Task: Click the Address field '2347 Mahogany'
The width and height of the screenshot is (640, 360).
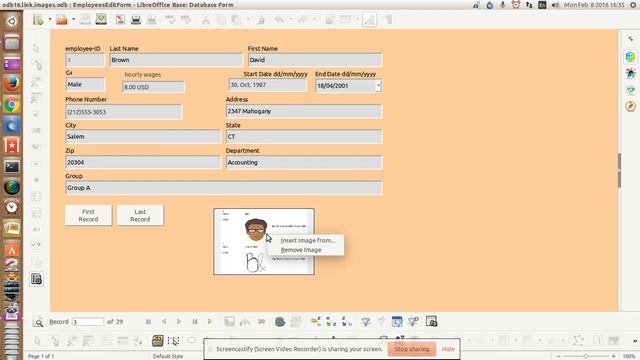Action: [x=304, y=111]
